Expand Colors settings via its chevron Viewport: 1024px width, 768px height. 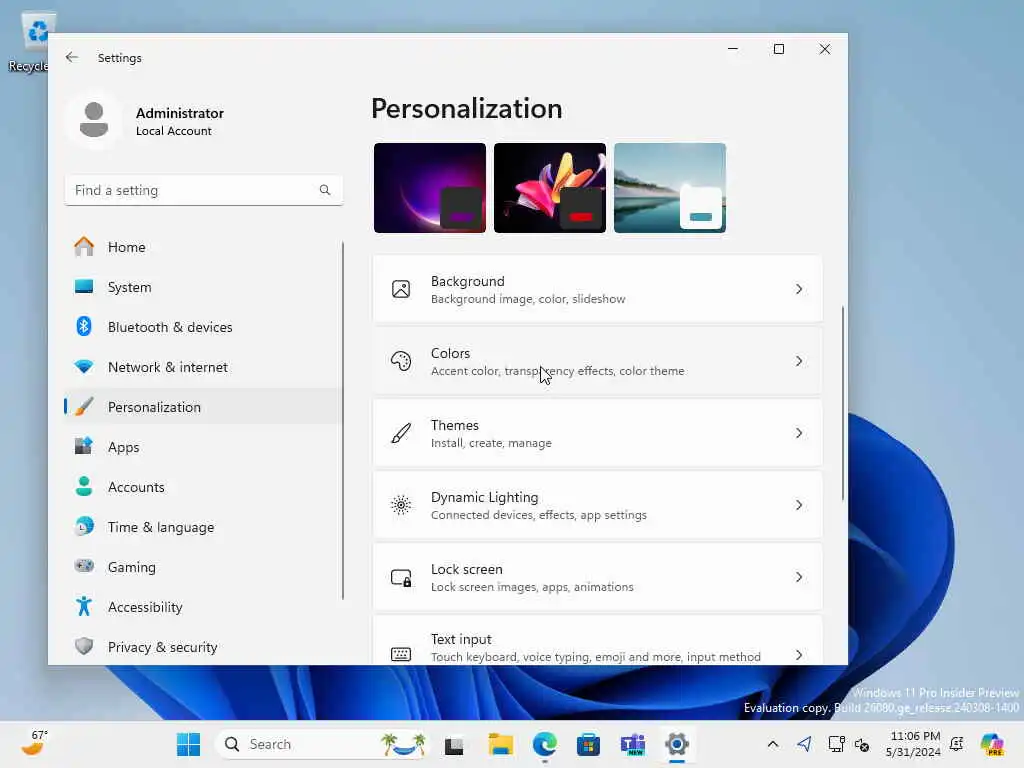click(799, 361)
